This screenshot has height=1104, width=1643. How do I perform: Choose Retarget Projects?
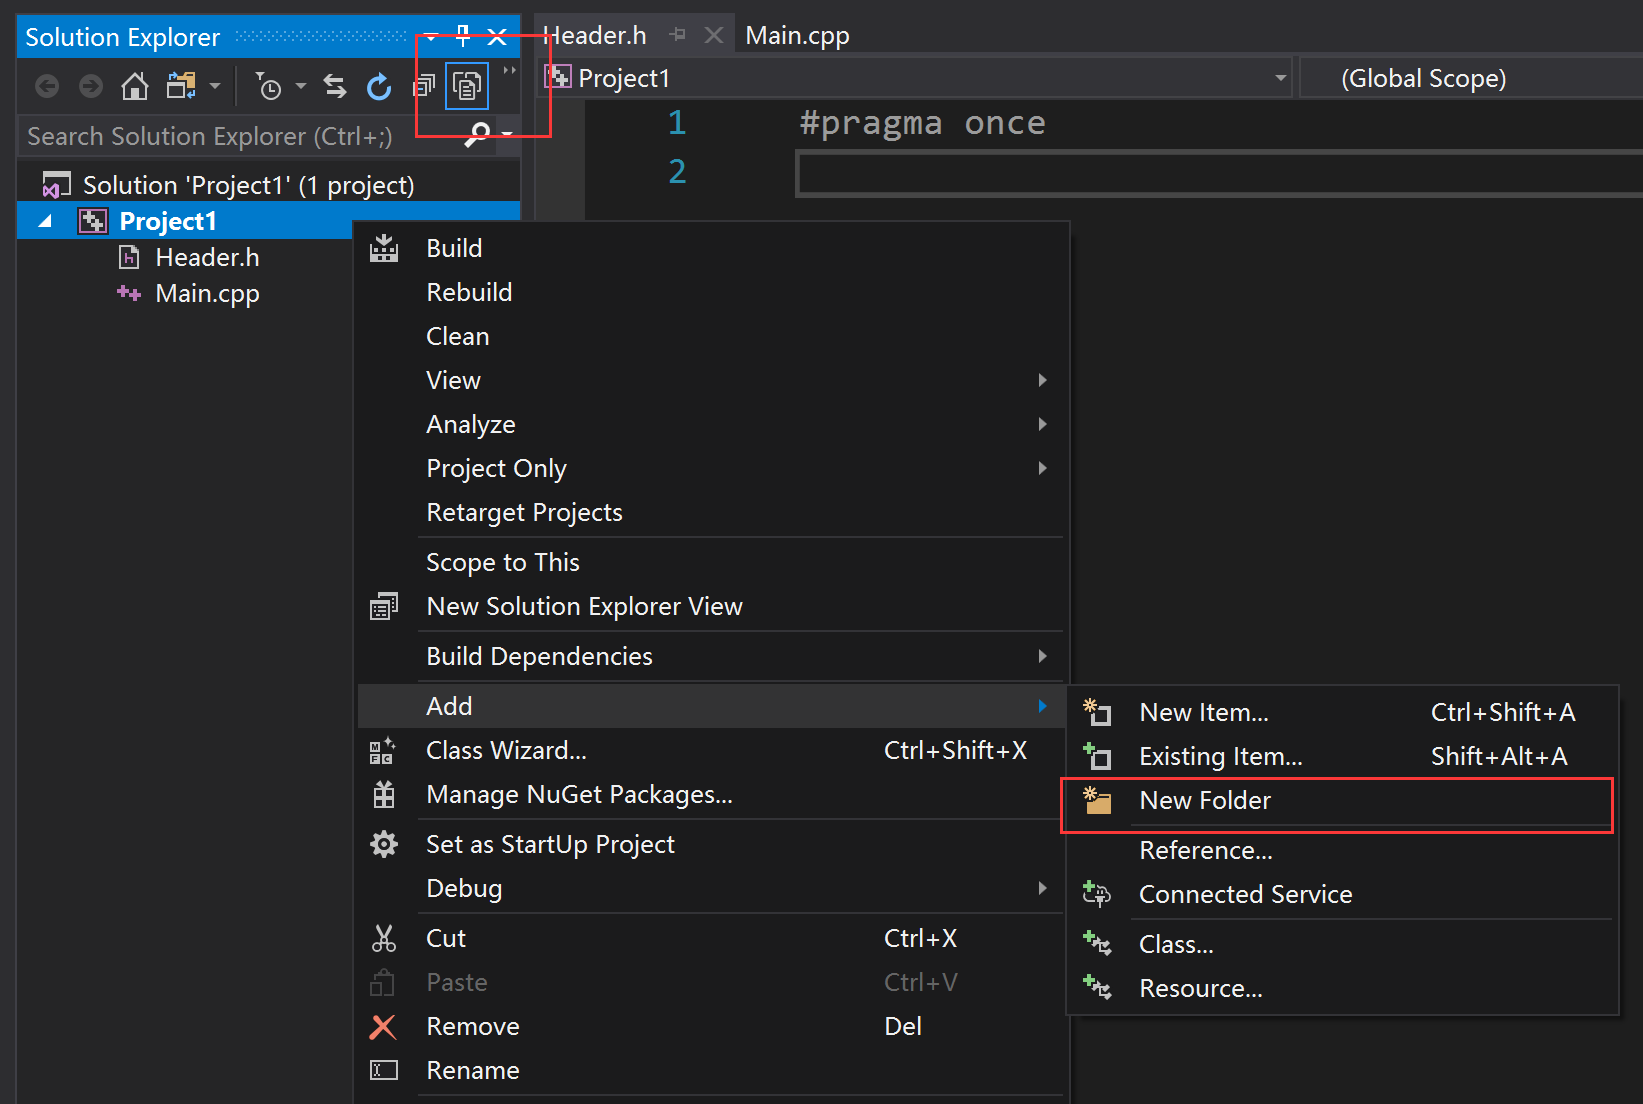tap(712, 512)
